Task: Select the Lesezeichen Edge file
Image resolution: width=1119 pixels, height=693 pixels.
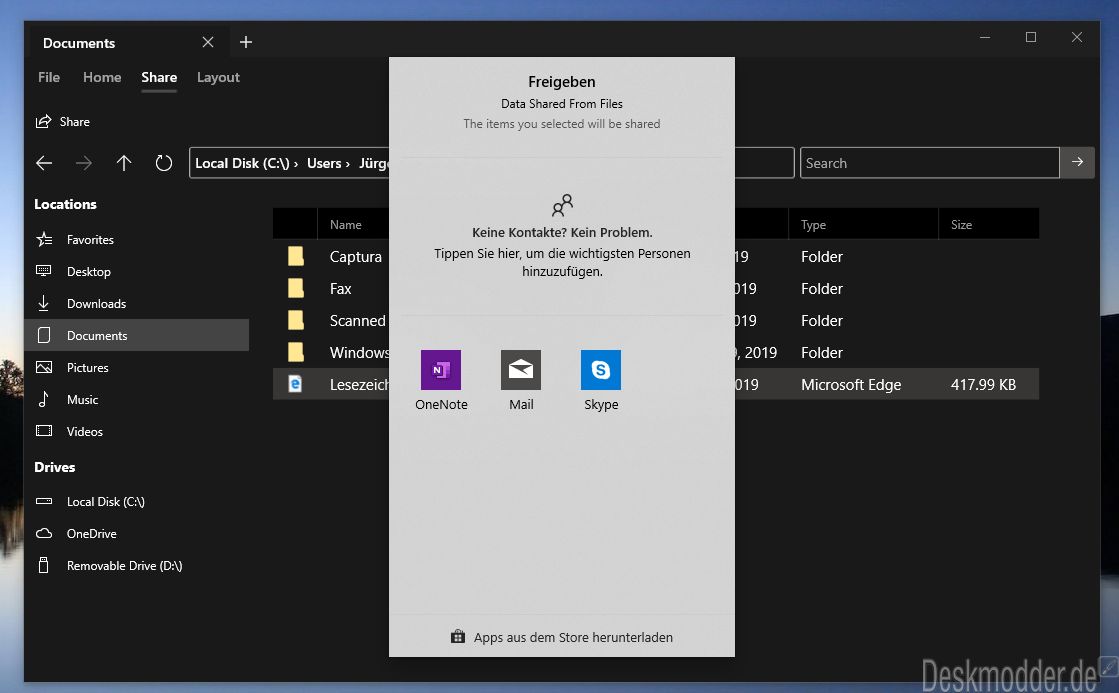Action: 656,385
